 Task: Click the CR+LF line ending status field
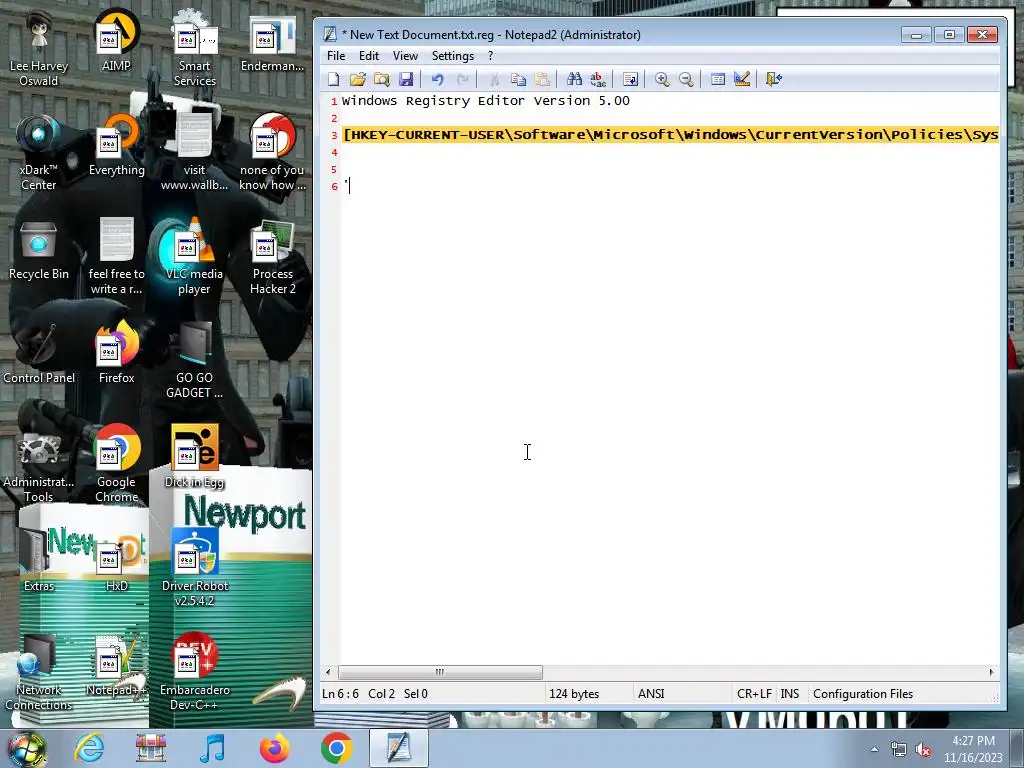point(754,694)
